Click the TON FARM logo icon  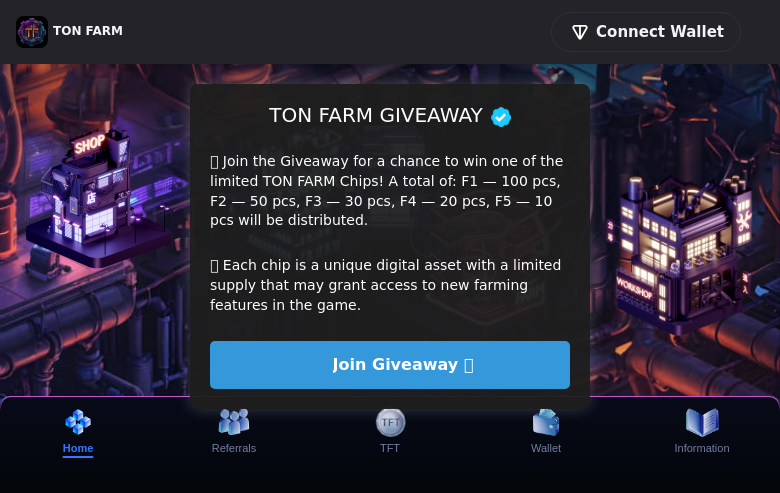(x=32, y=32)
